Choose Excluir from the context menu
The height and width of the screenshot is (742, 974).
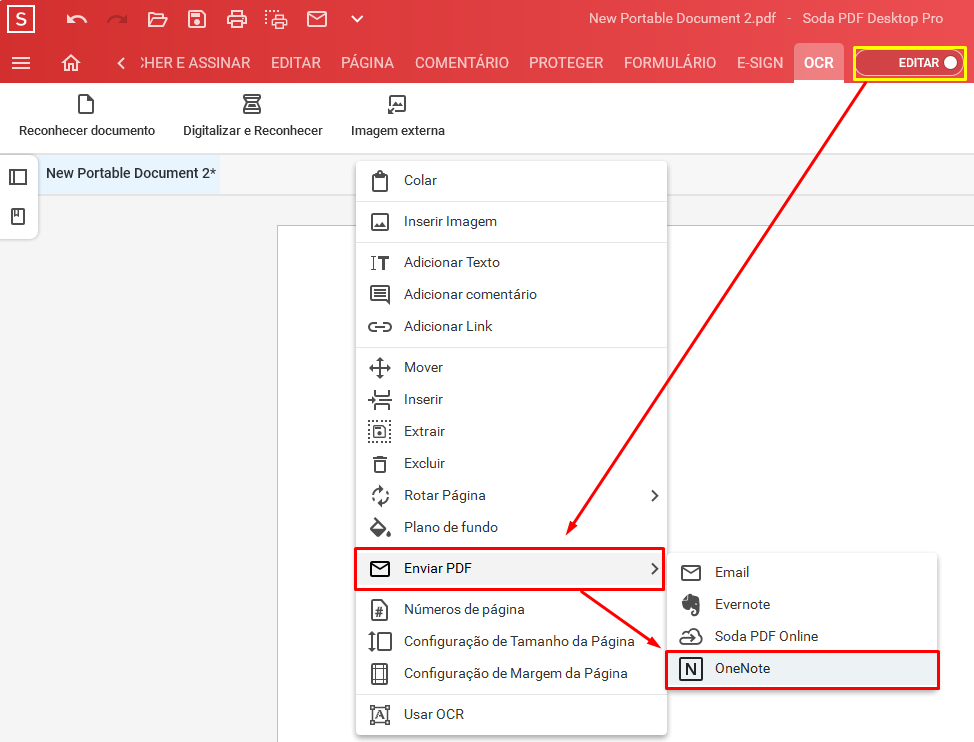click(511, 463)
